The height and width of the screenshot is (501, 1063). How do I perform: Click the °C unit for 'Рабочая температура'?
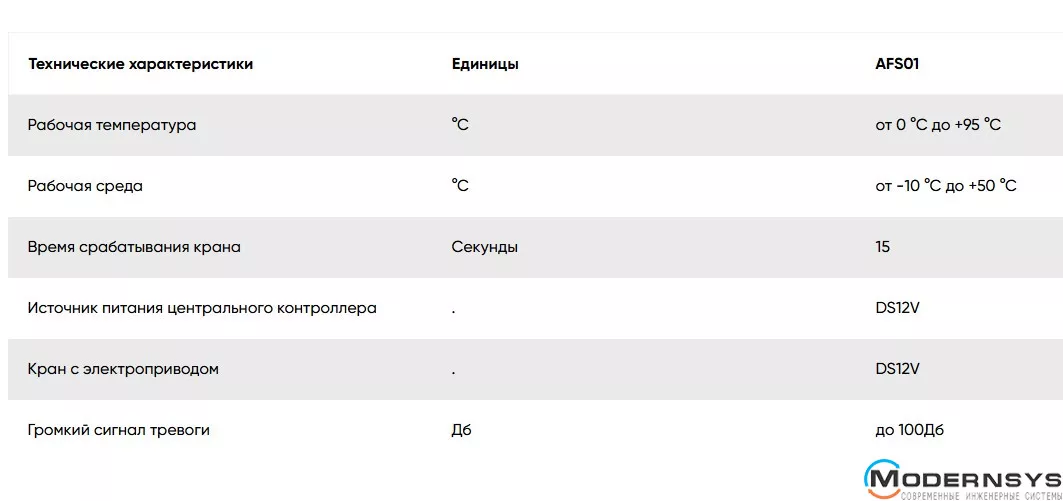pyautogui.click(x=460, y=125)
